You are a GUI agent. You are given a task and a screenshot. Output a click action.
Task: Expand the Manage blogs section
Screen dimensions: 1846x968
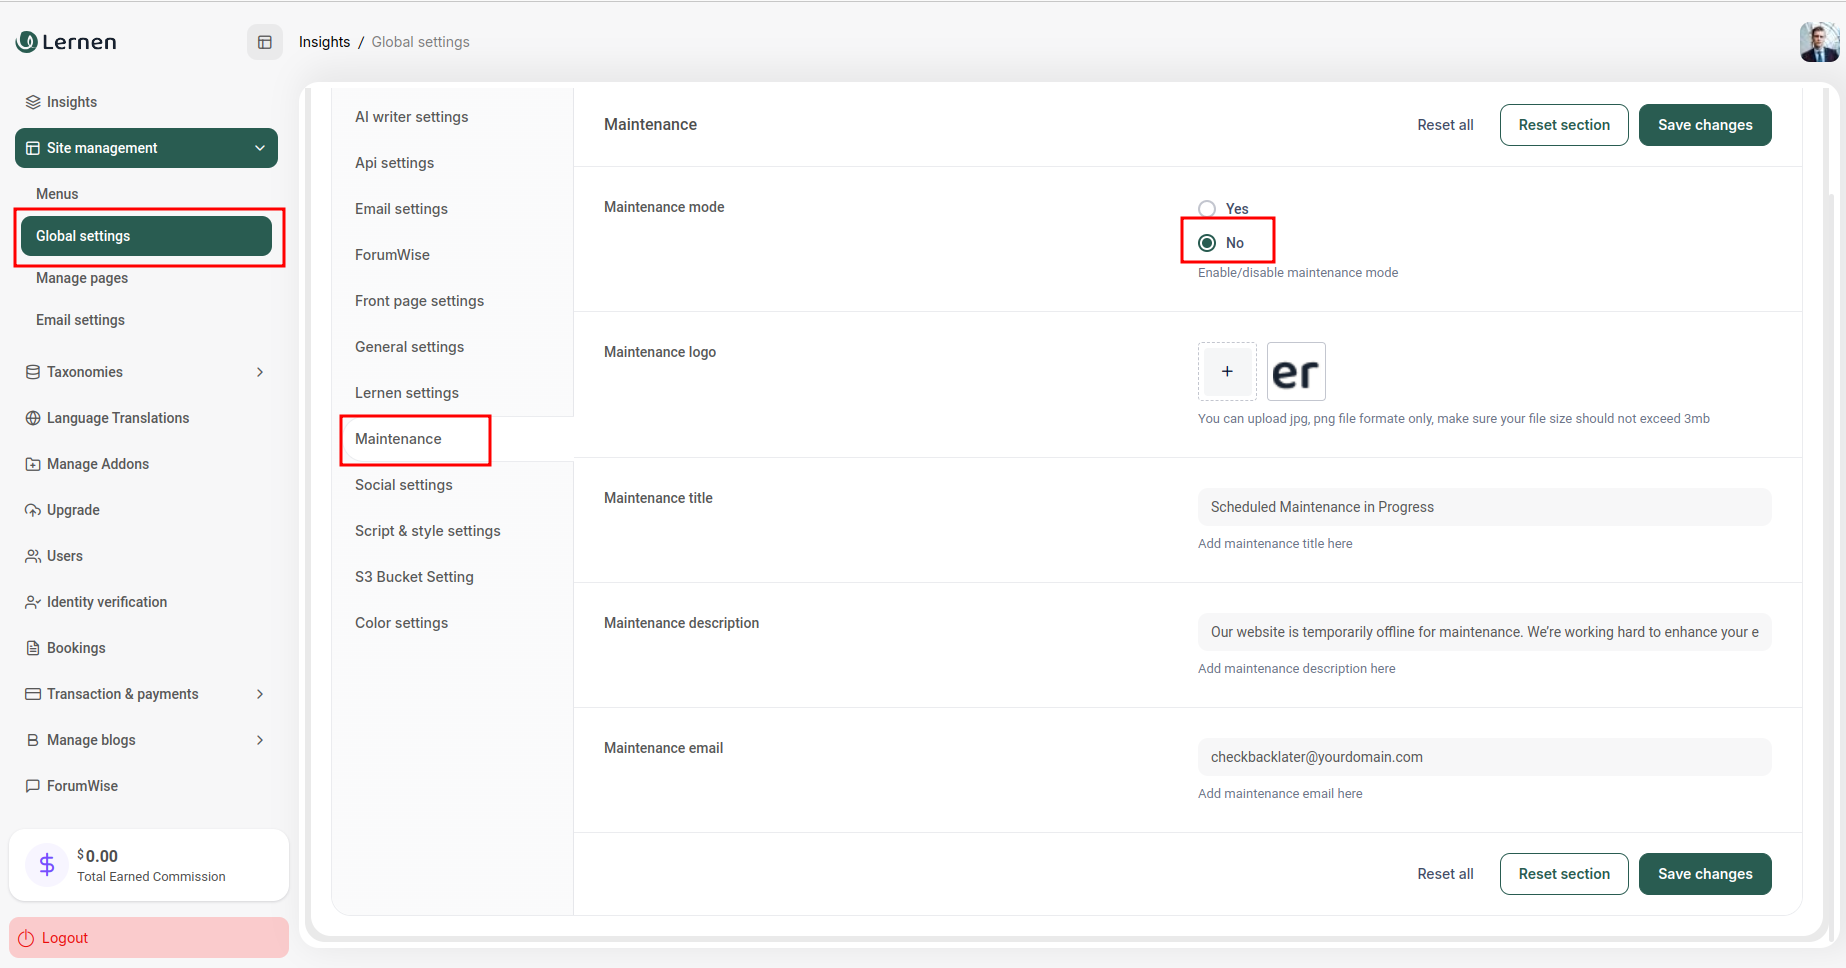pyautogui.click(x=259, y=739)
